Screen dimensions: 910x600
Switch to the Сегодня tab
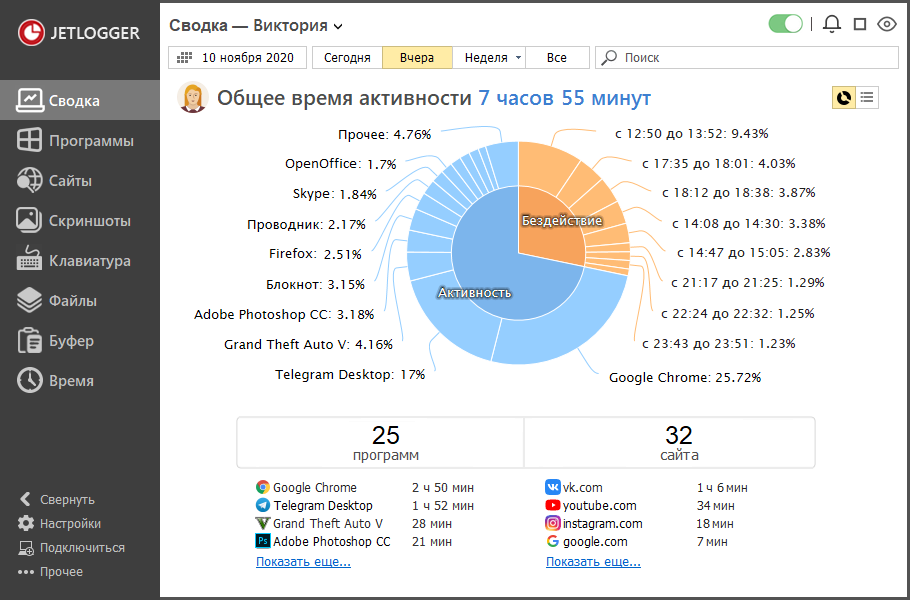point(346,57)
